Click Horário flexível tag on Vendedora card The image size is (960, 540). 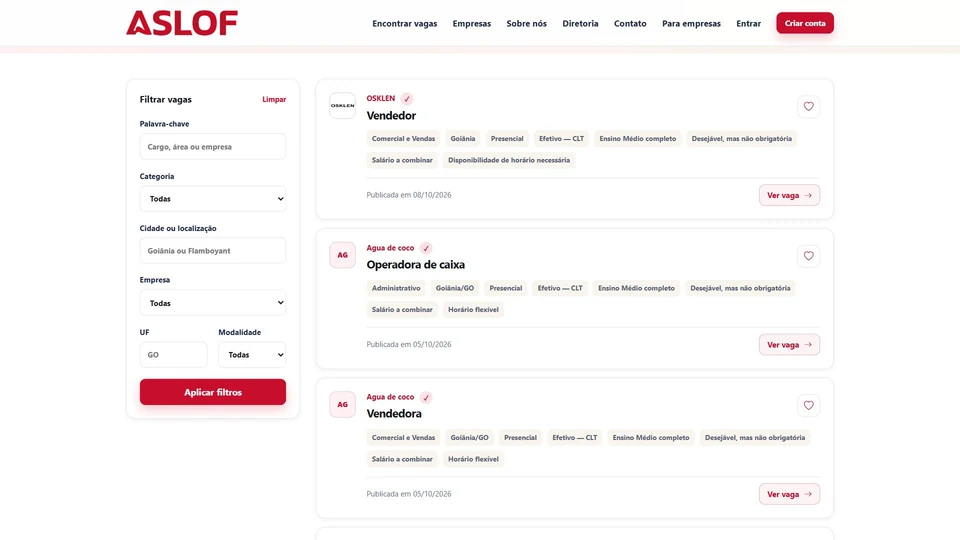point(473,459)
